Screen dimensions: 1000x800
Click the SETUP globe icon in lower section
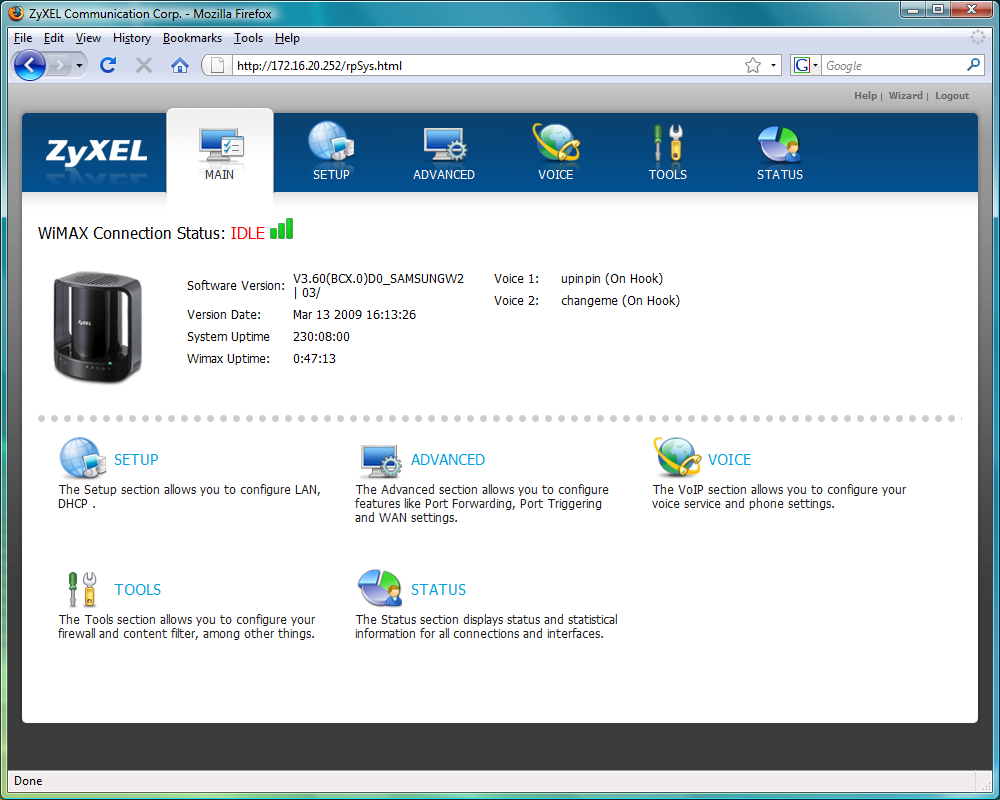[x=83, y=458]
